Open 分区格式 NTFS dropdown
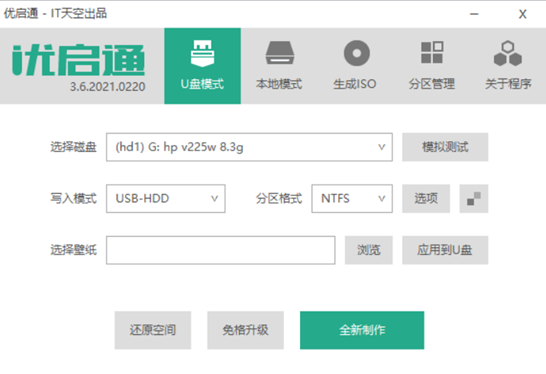 352,198
